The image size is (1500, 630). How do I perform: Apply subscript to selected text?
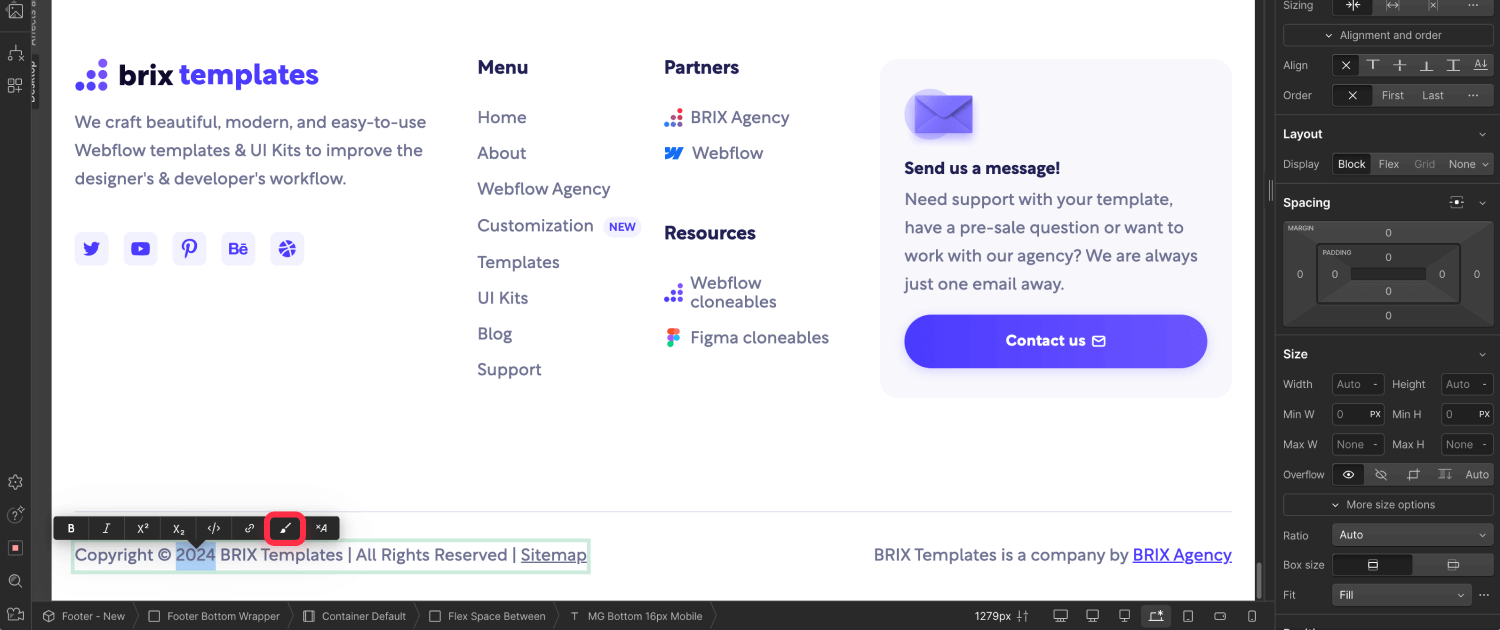pos(178,528)
